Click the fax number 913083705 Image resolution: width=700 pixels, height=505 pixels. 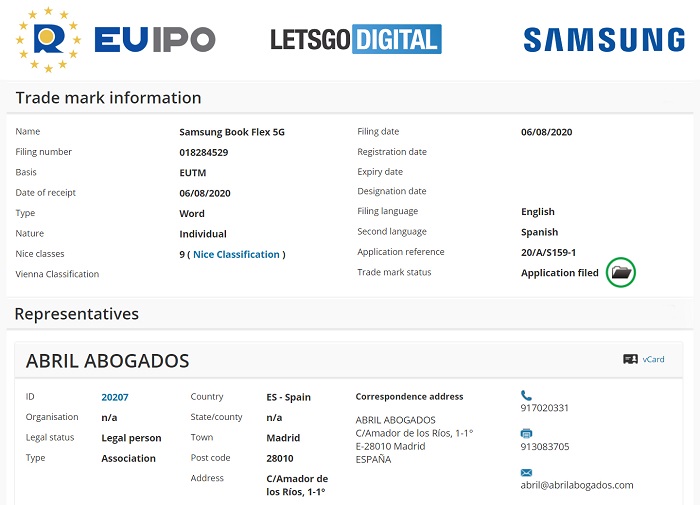click(545, 446)
